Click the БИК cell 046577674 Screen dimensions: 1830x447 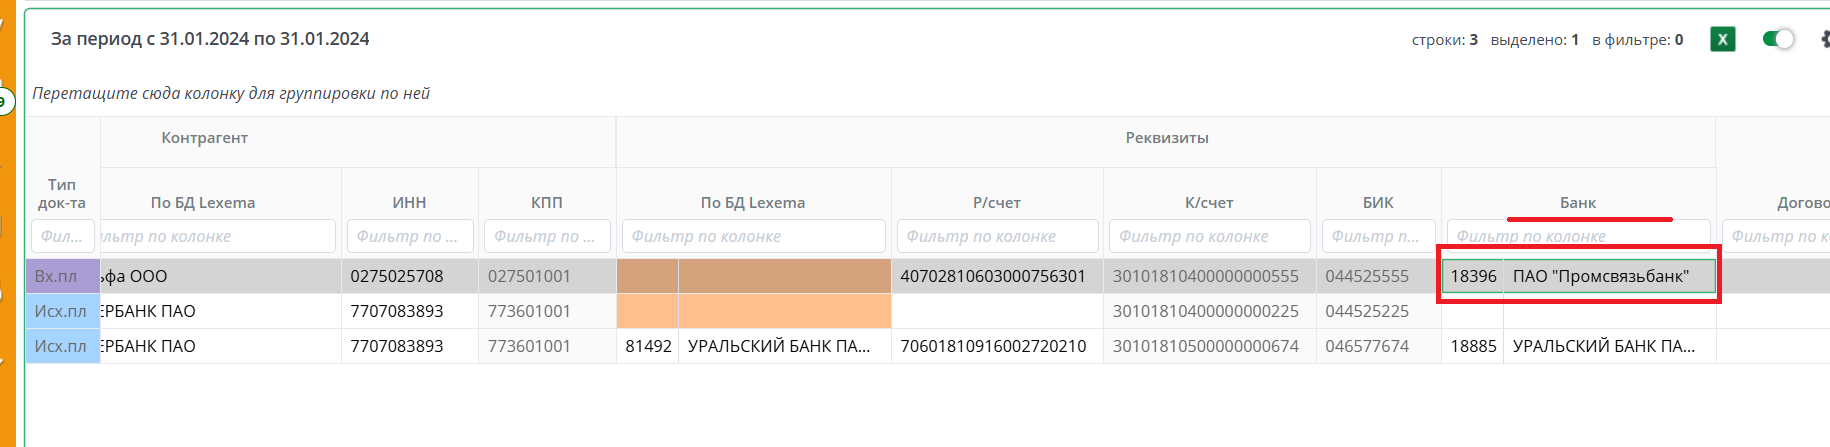[1367, 346]
